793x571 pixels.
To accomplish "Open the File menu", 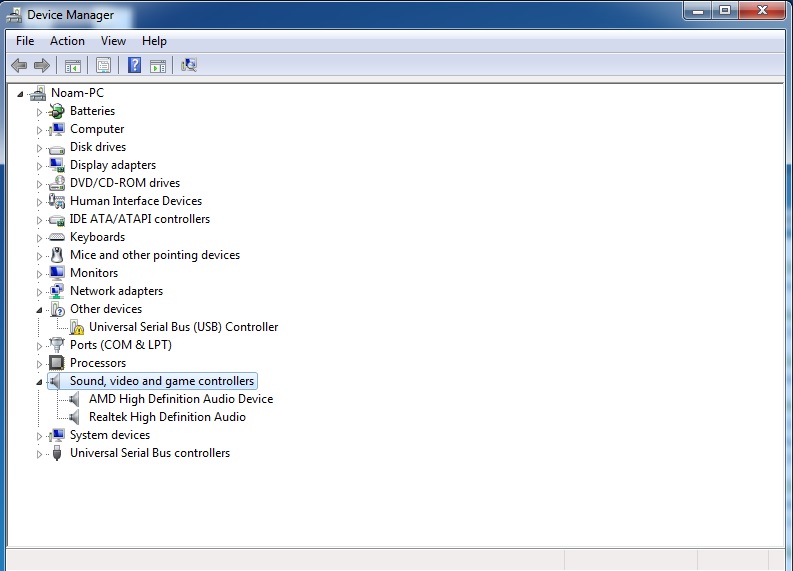I will [25, 41].
